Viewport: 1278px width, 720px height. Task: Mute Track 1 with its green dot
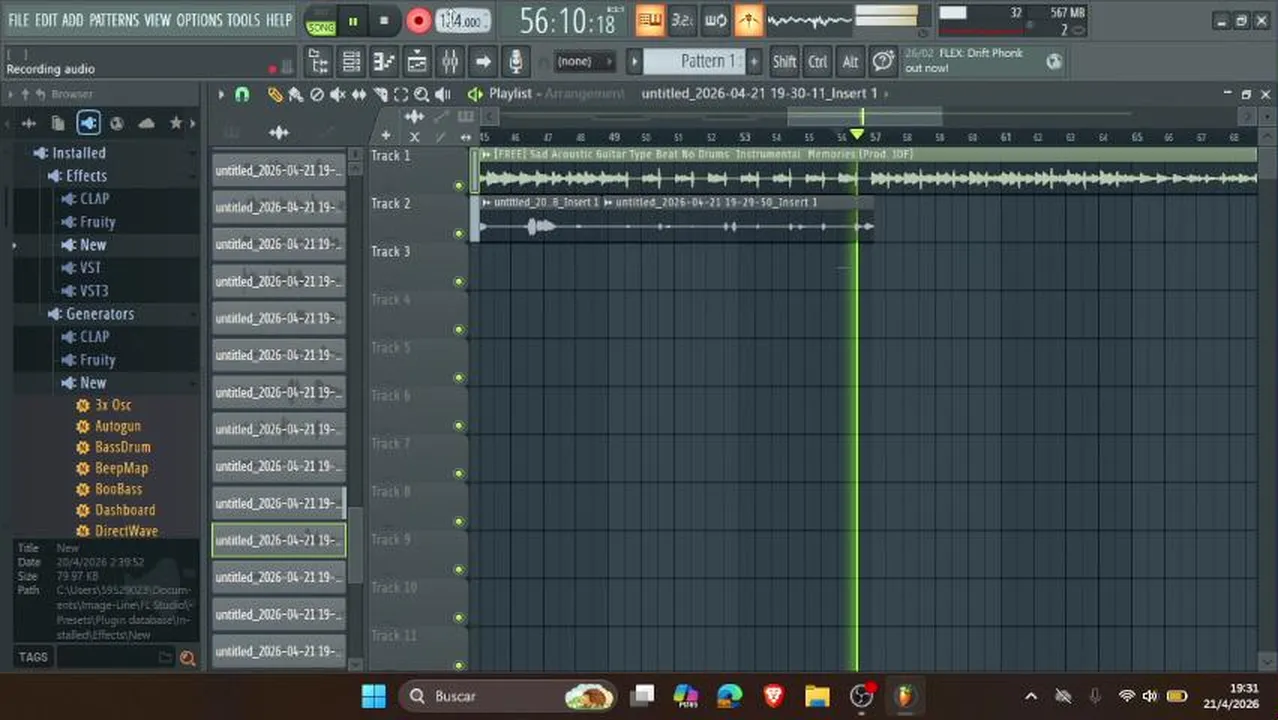pyautogui.click(x=459, y=186)
